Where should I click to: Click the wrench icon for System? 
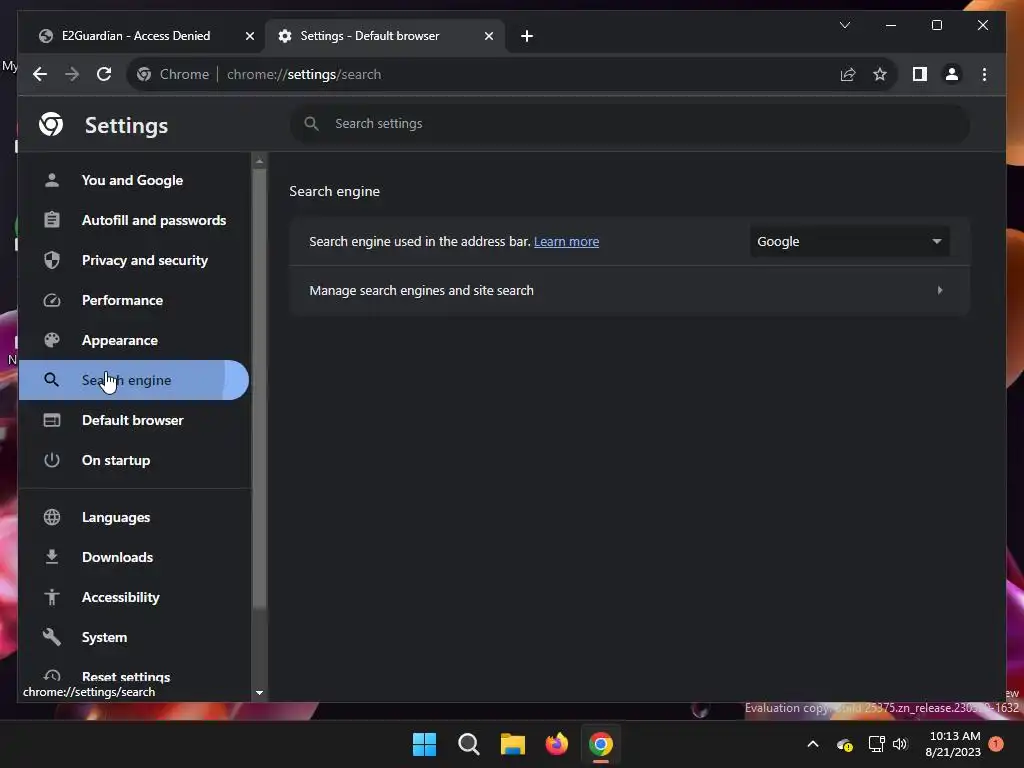pos(52,637)
